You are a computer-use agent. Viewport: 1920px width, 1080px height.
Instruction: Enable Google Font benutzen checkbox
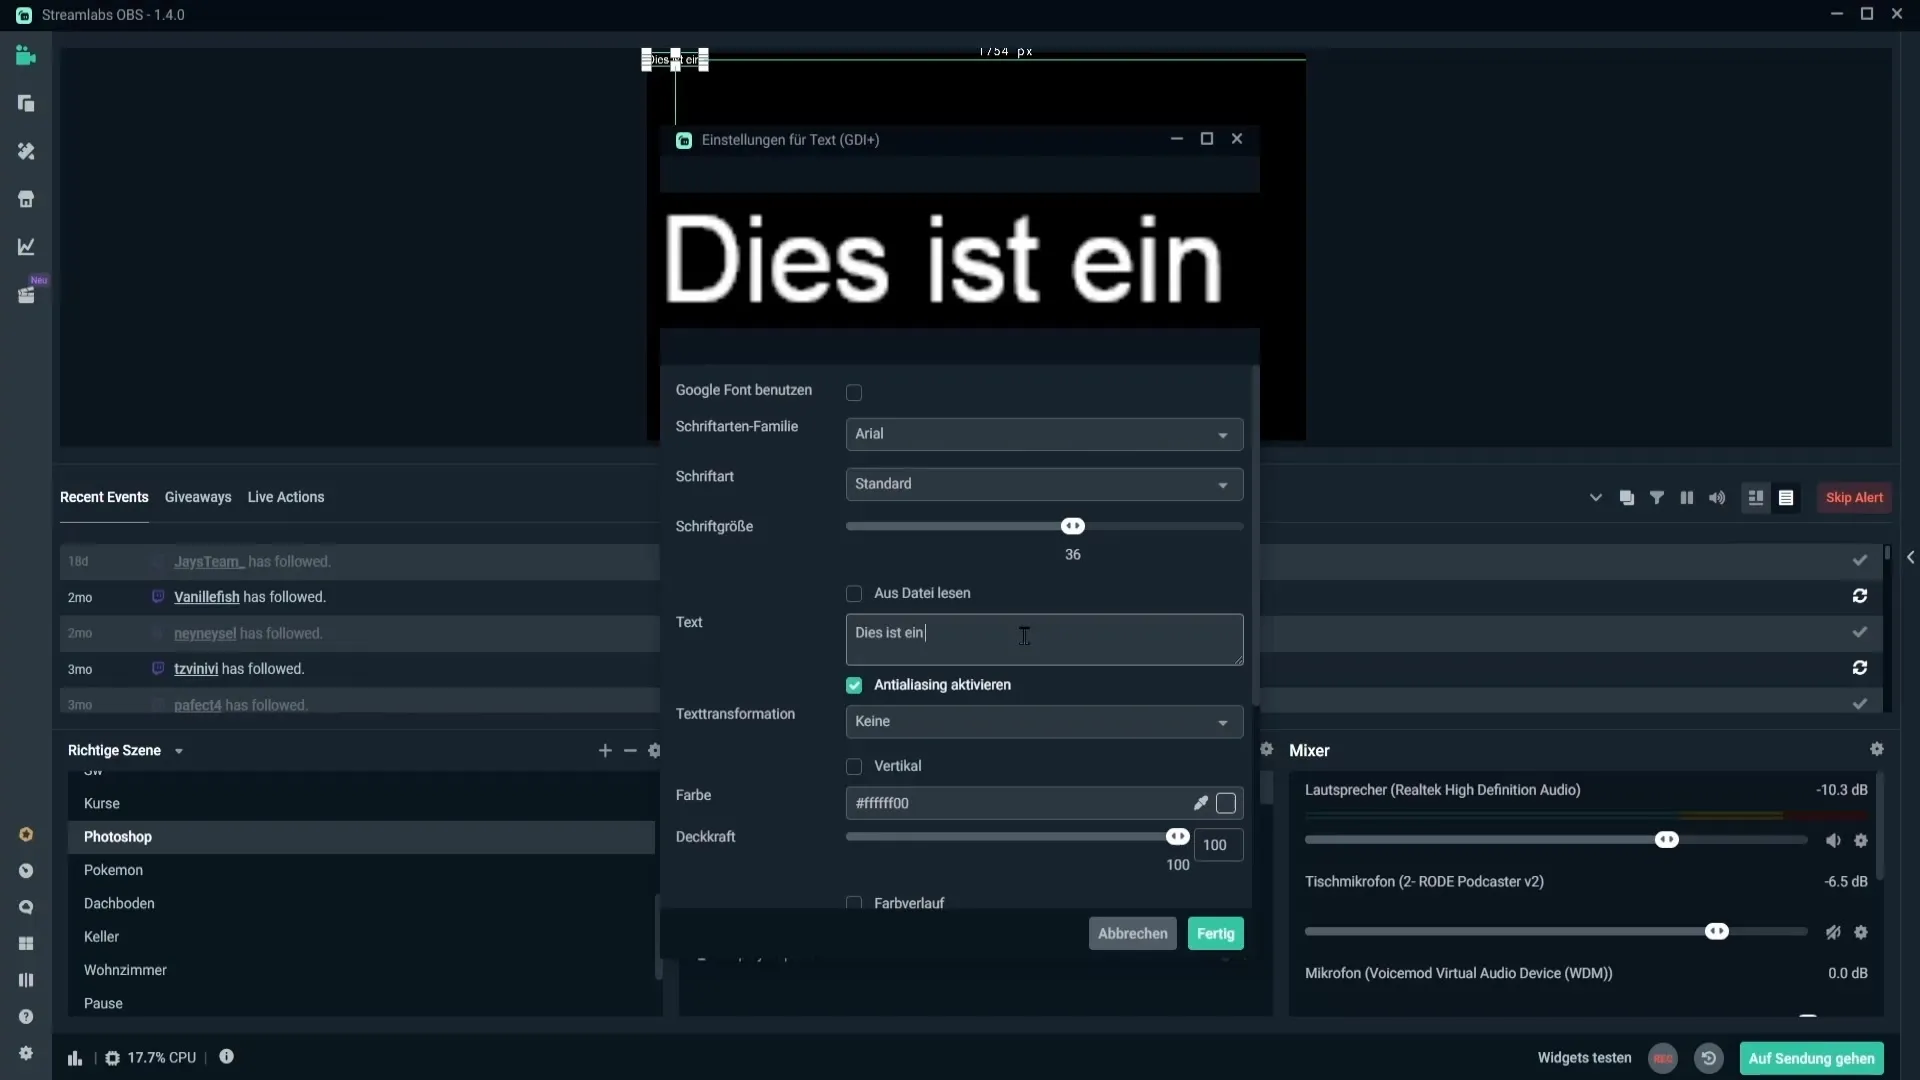854,393
